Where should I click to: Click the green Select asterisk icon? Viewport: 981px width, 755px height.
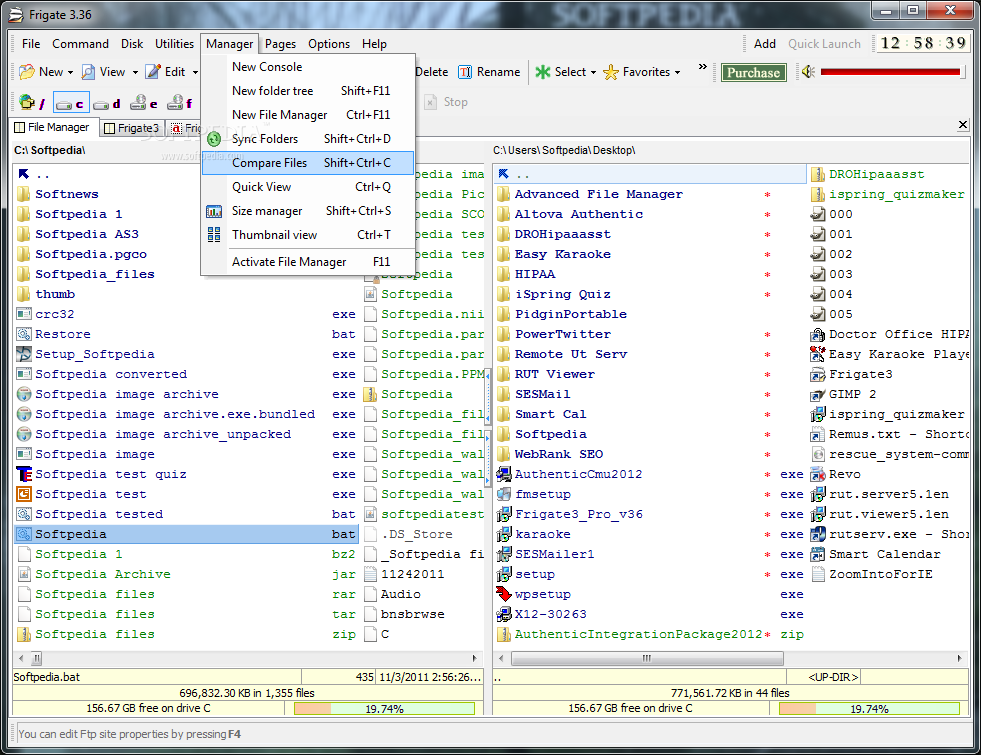point(542,72)
